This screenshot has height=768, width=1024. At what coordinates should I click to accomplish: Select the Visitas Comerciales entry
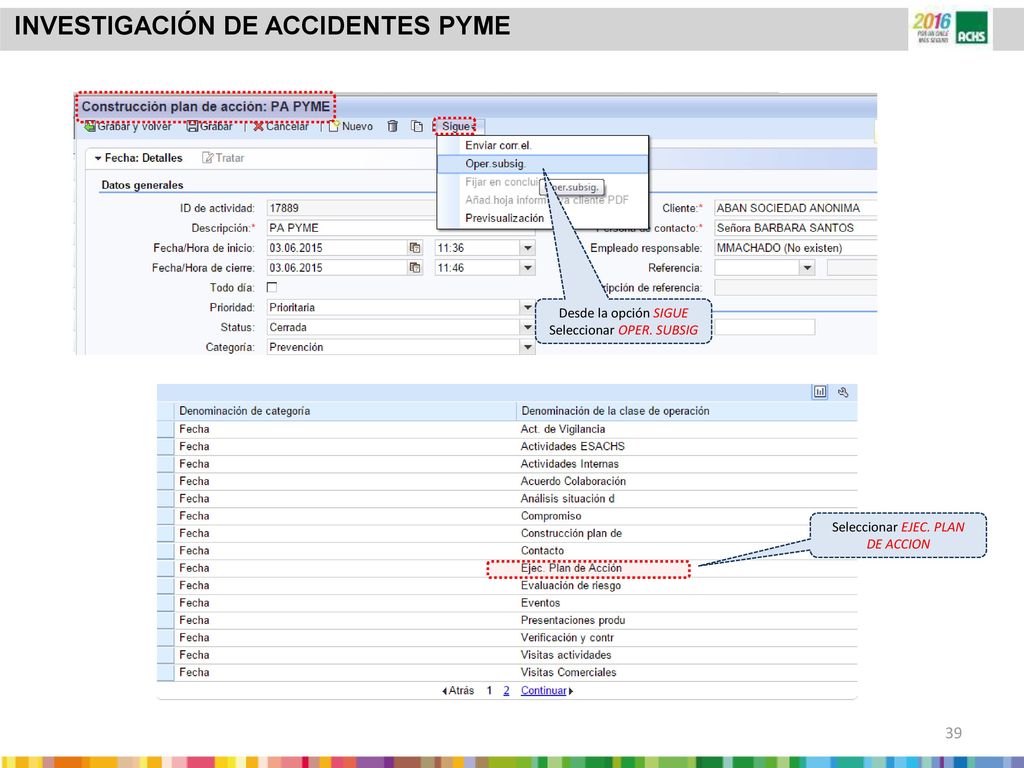pos(568,673)
